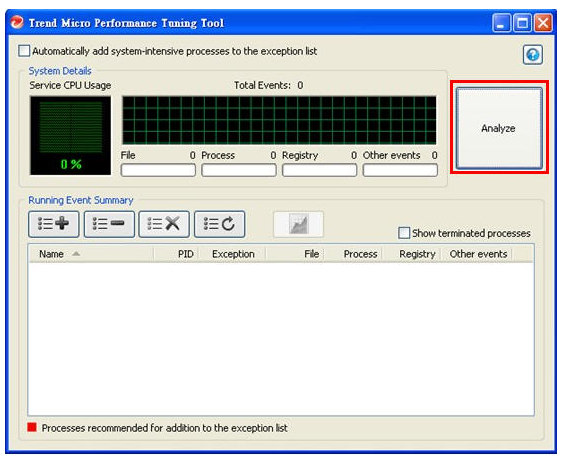Image resolution: width=564 pixels, height=459 pixels.
Task: Enable automatically add system-intensive processes checkbox
Action: (x=24, y=51)
